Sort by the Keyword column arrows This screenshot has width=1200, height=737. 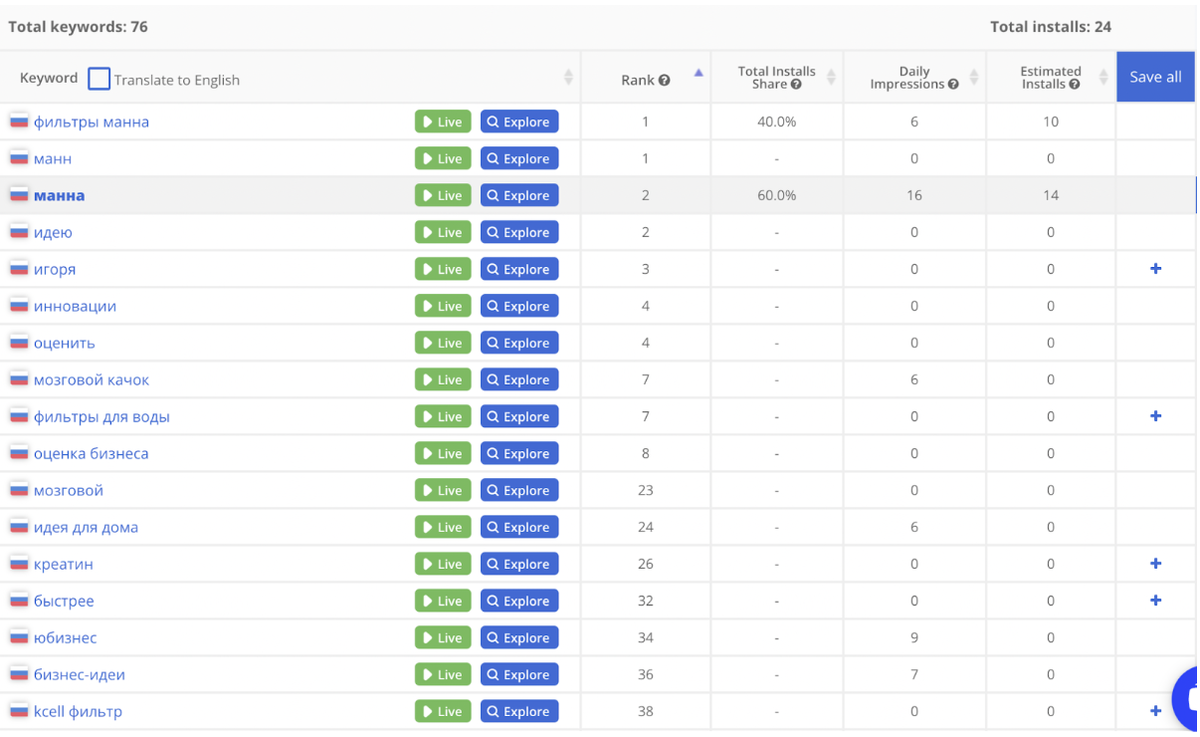(568, 77)
